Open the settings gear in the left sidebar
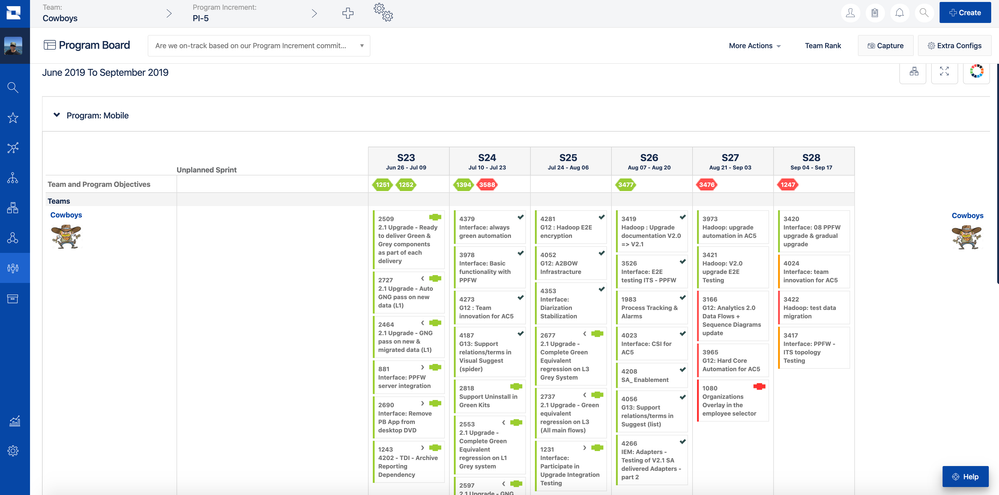Image resolution: width=999 pixels, height=495 pixels. (13, 451)
